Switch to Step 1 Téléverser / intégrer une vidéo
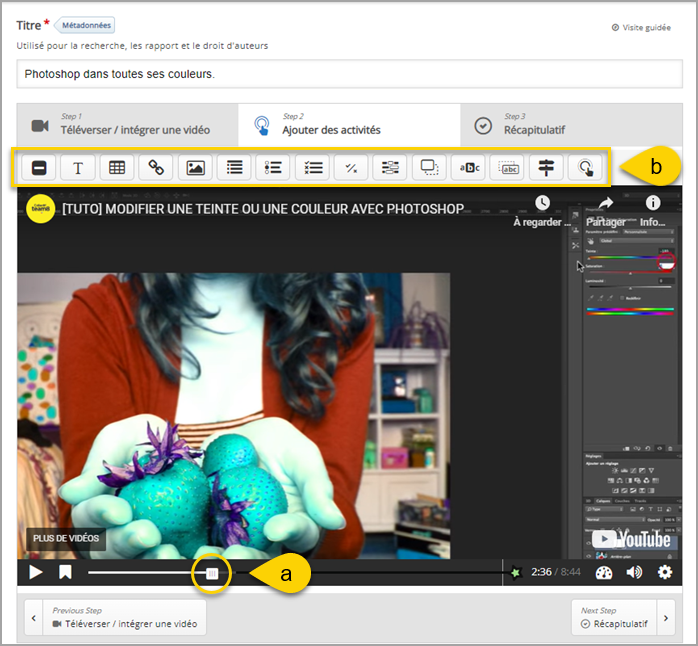 tap(127, 125)
